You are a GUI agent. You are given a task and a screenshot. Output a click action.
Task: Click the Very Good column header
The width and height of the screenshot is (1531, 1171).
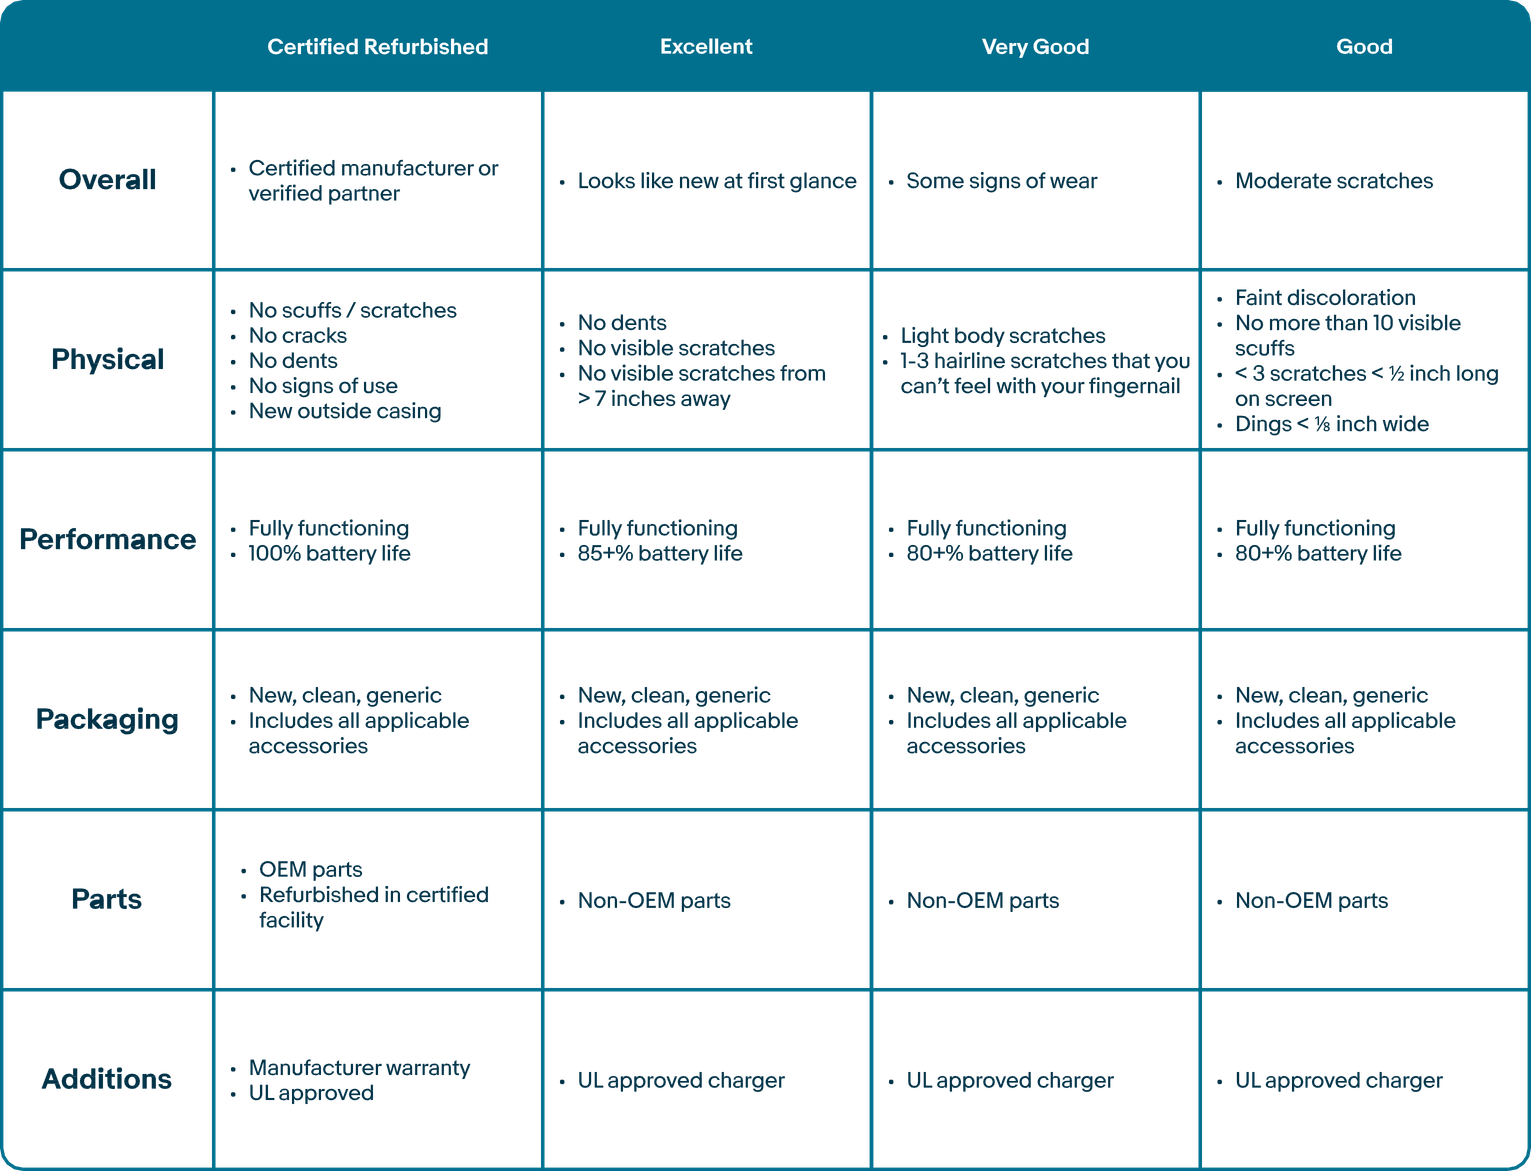click(1035, 47)
